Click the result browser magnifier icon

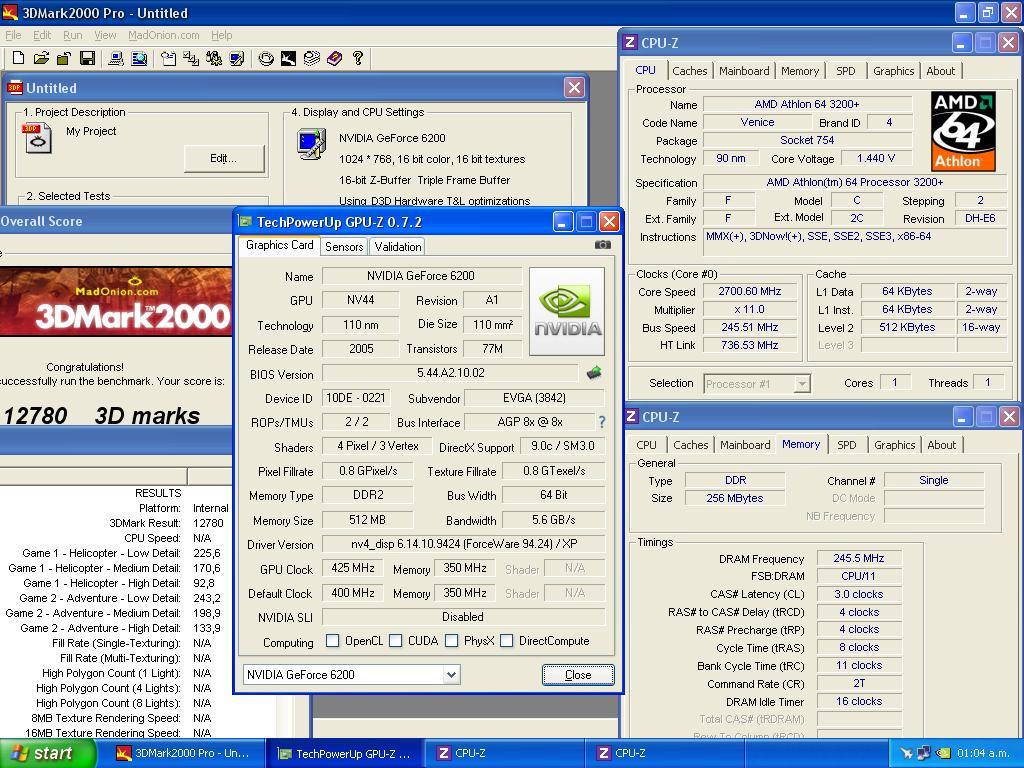click(139, 59)
